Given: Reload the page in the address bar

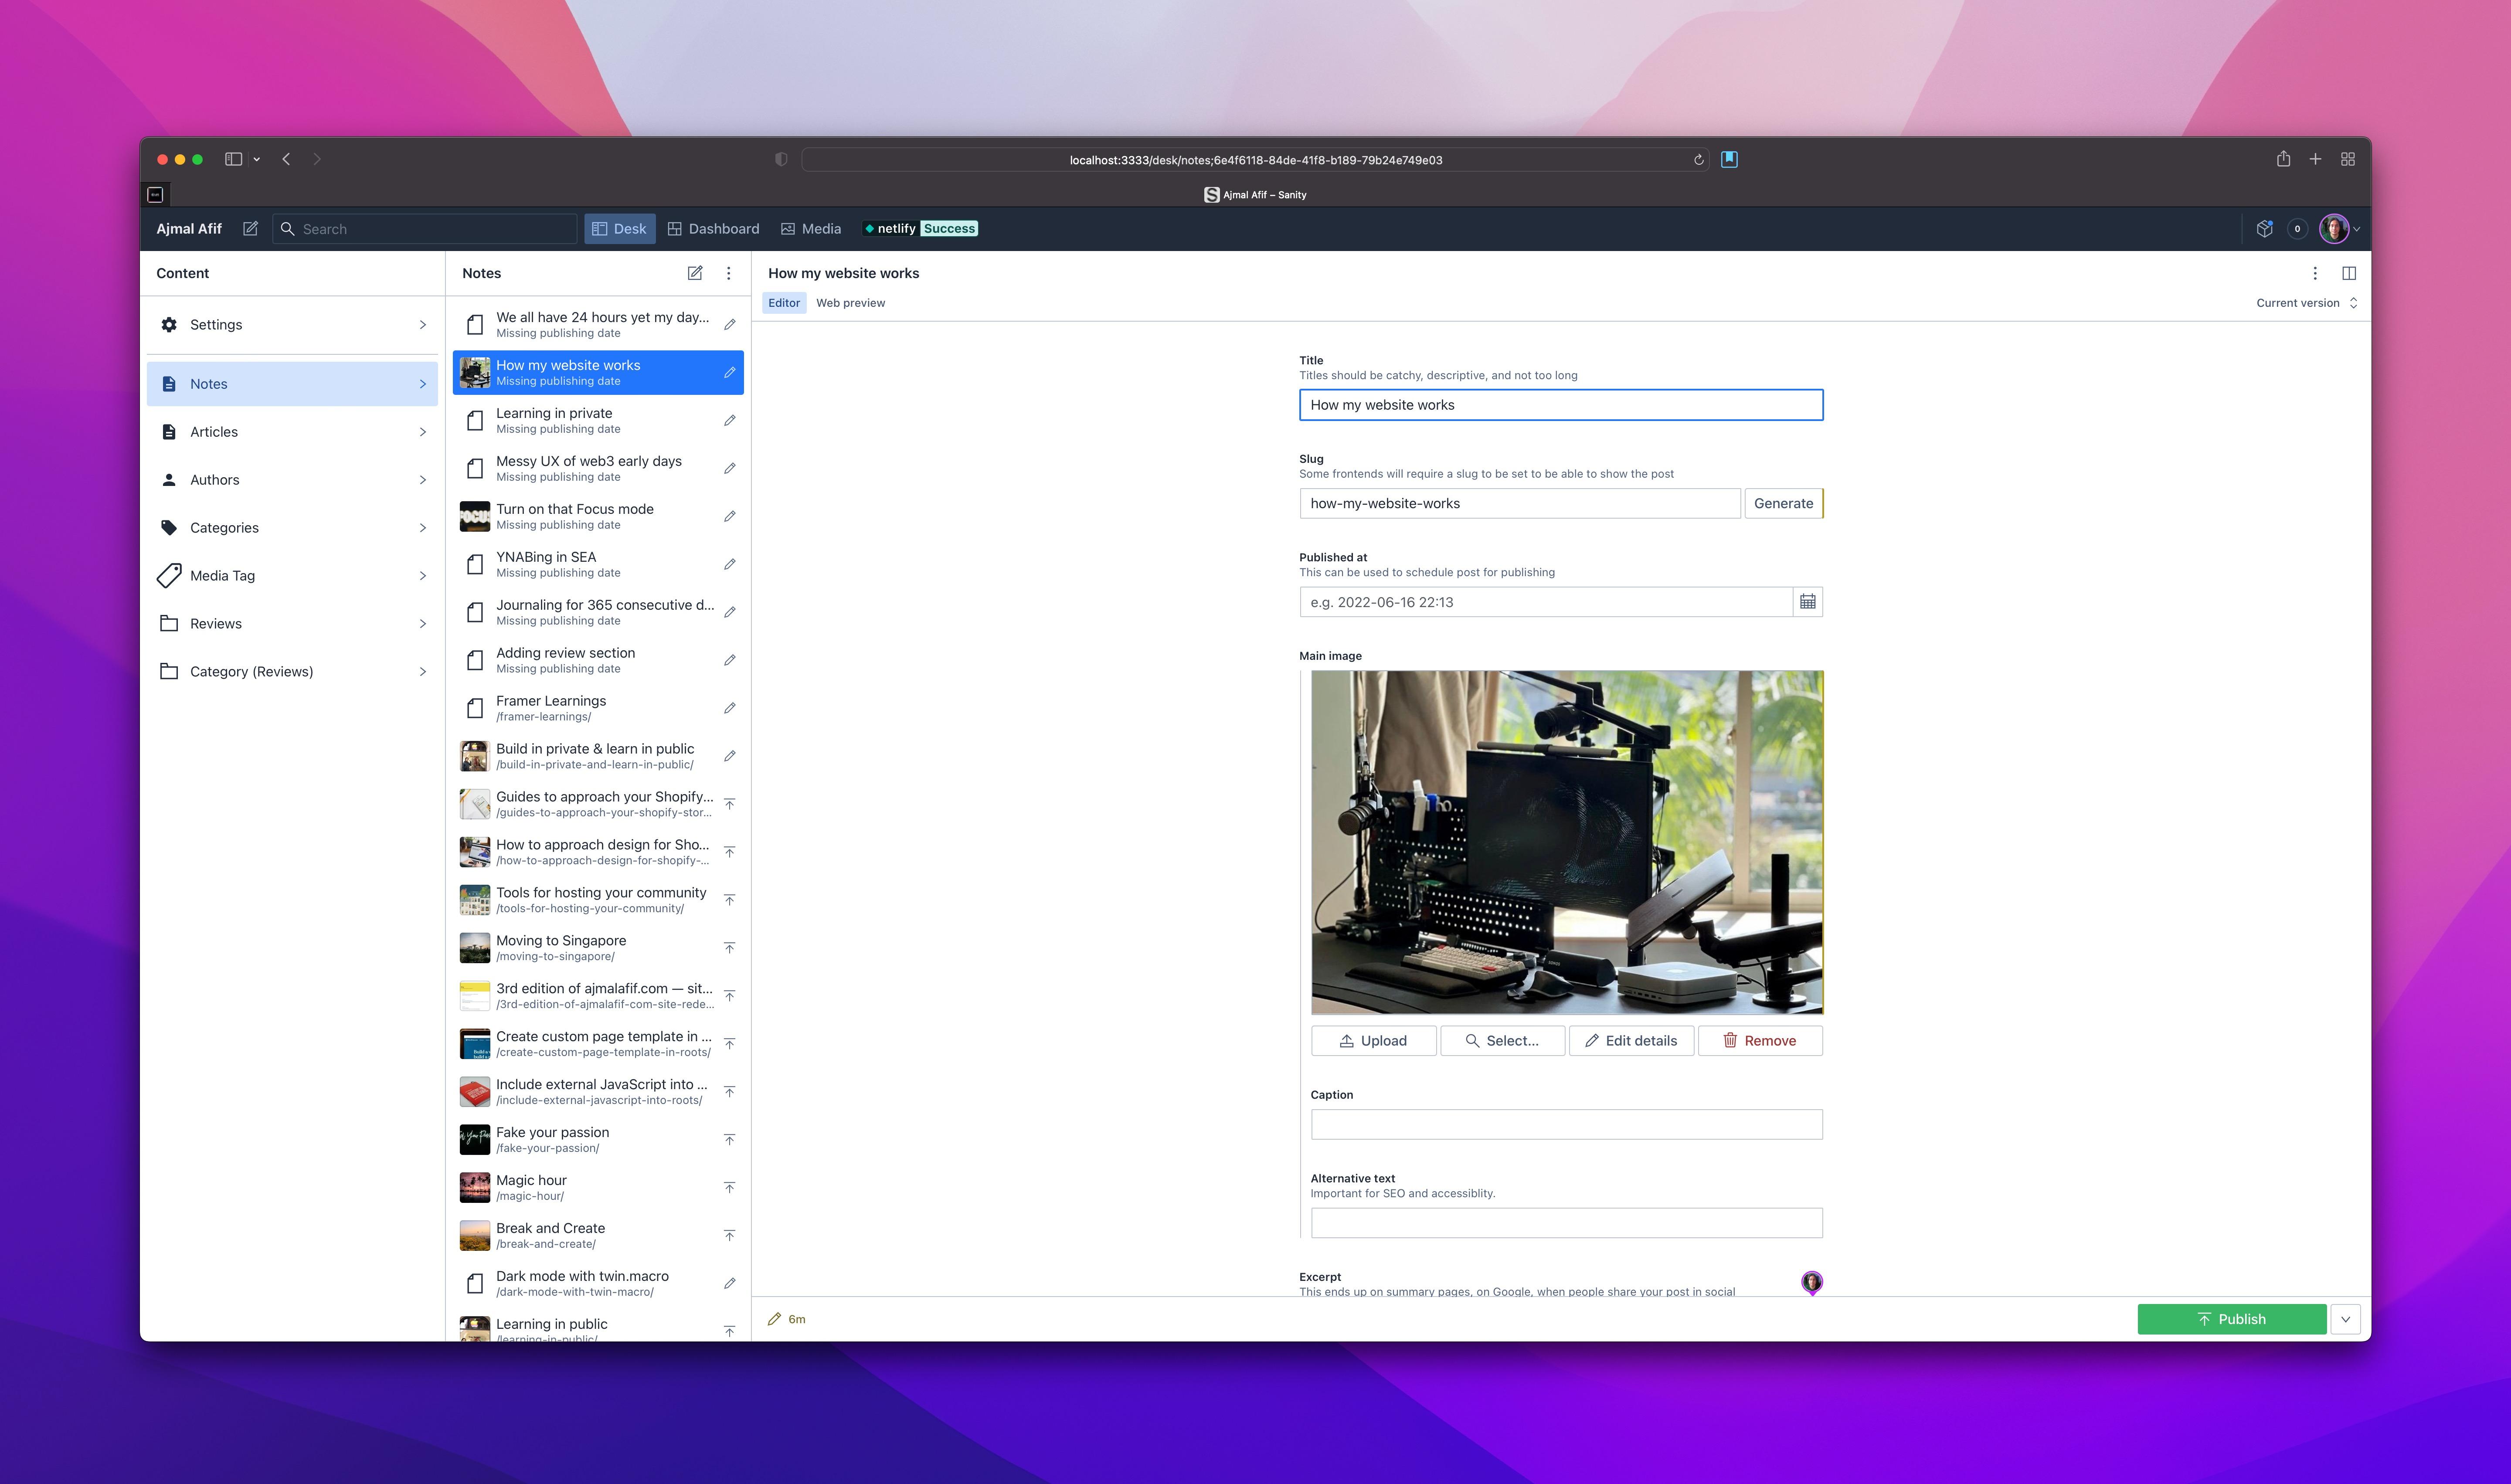Looking at the screenshot, I should (x=1698, y=160).
